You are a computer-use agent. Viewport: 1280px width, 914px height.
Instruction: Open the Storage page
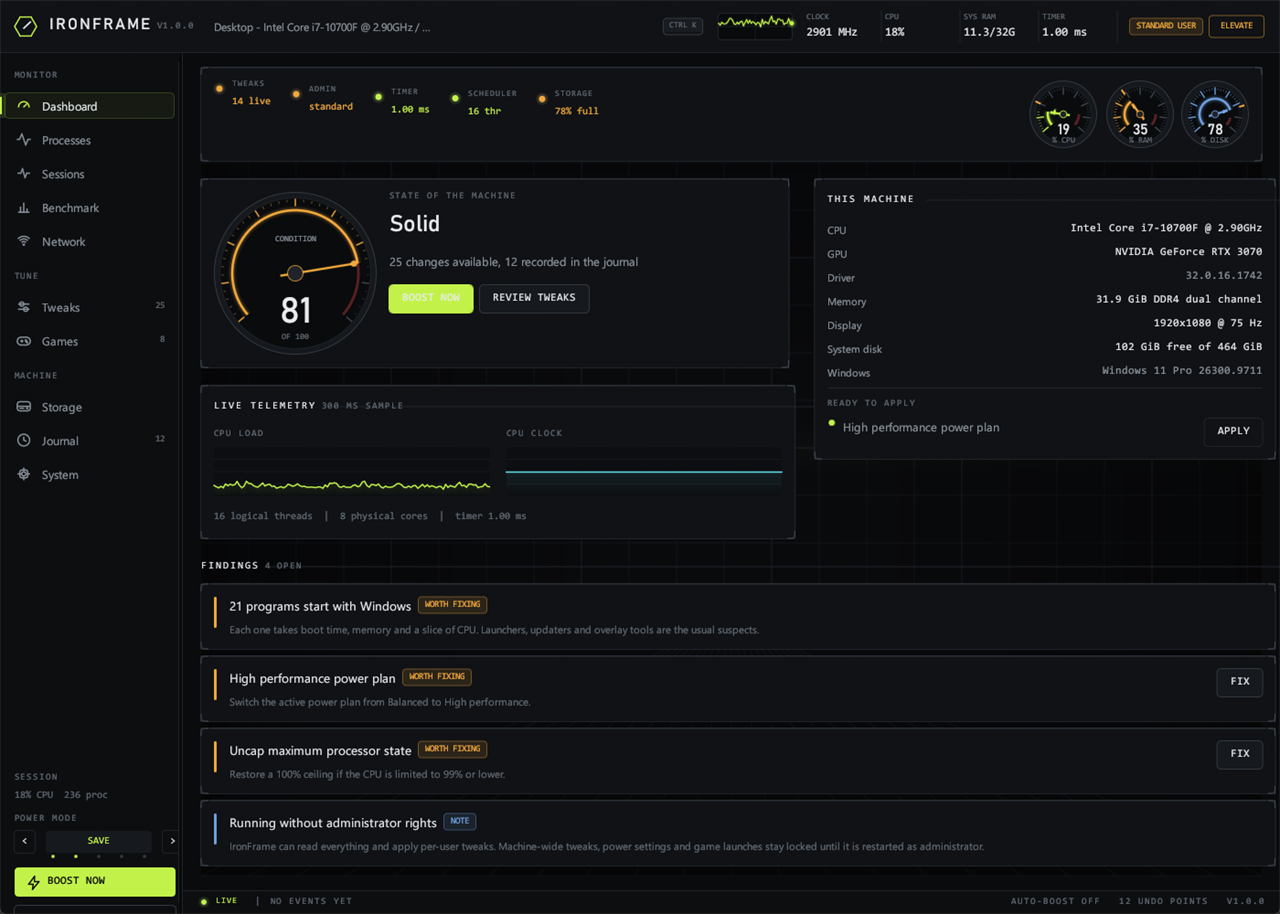pyautogui.click(x=90, y=407)
